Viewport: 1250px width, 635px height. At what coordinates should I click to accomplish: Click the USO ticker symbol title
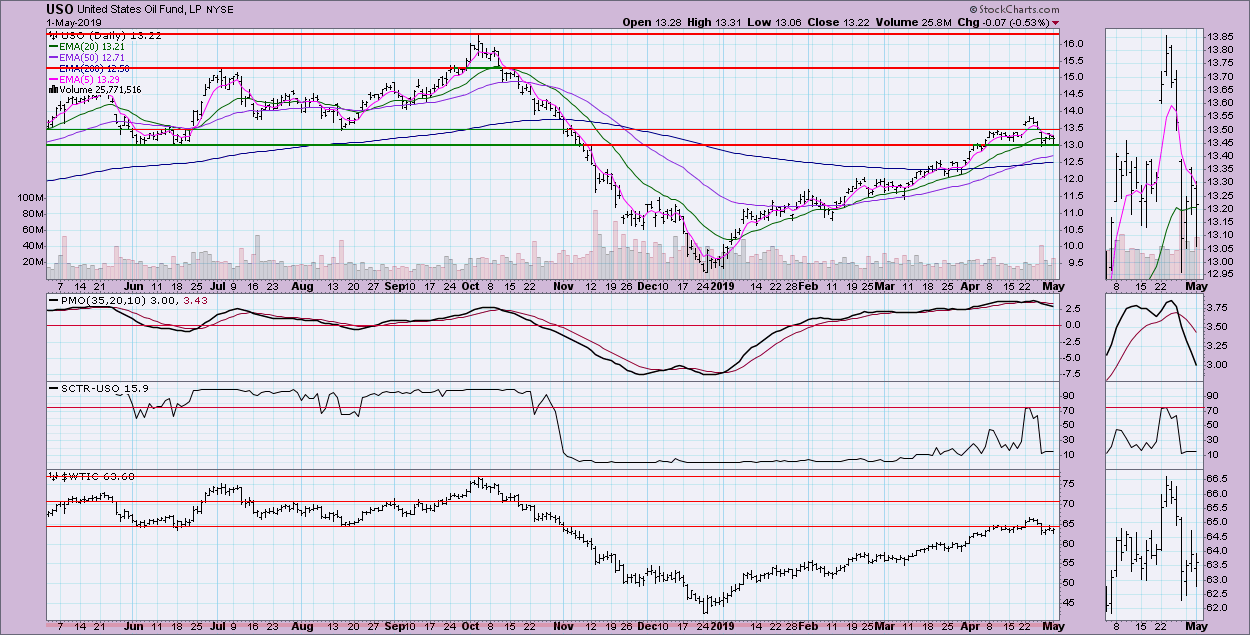[x=60, y=8]
